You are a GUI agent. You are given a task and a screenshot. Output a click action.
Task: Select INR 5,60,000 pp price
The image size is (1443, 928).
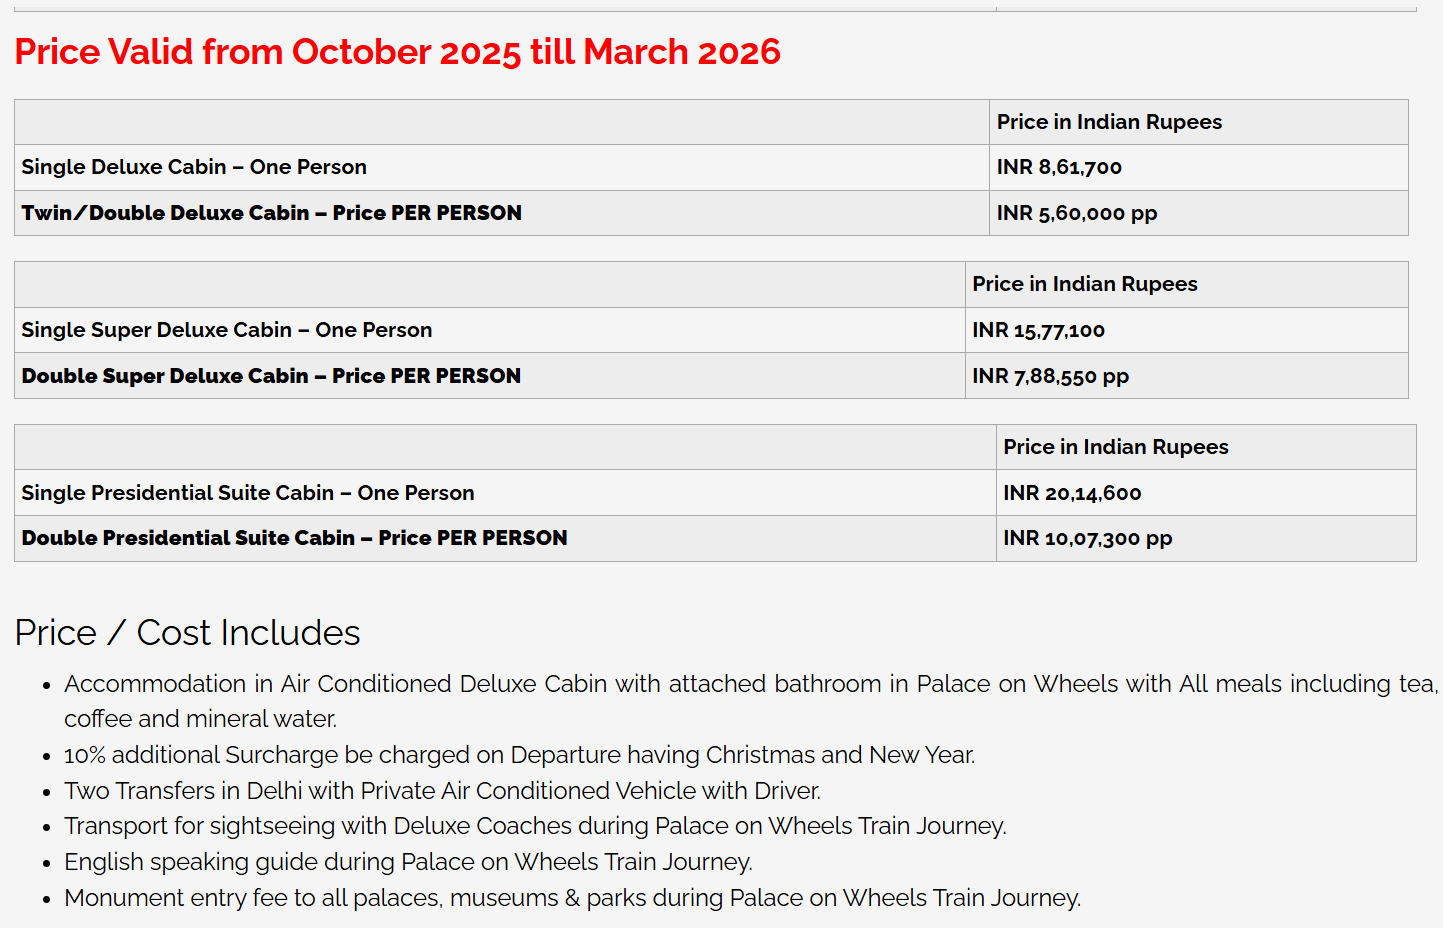(x=1076, y=213)
